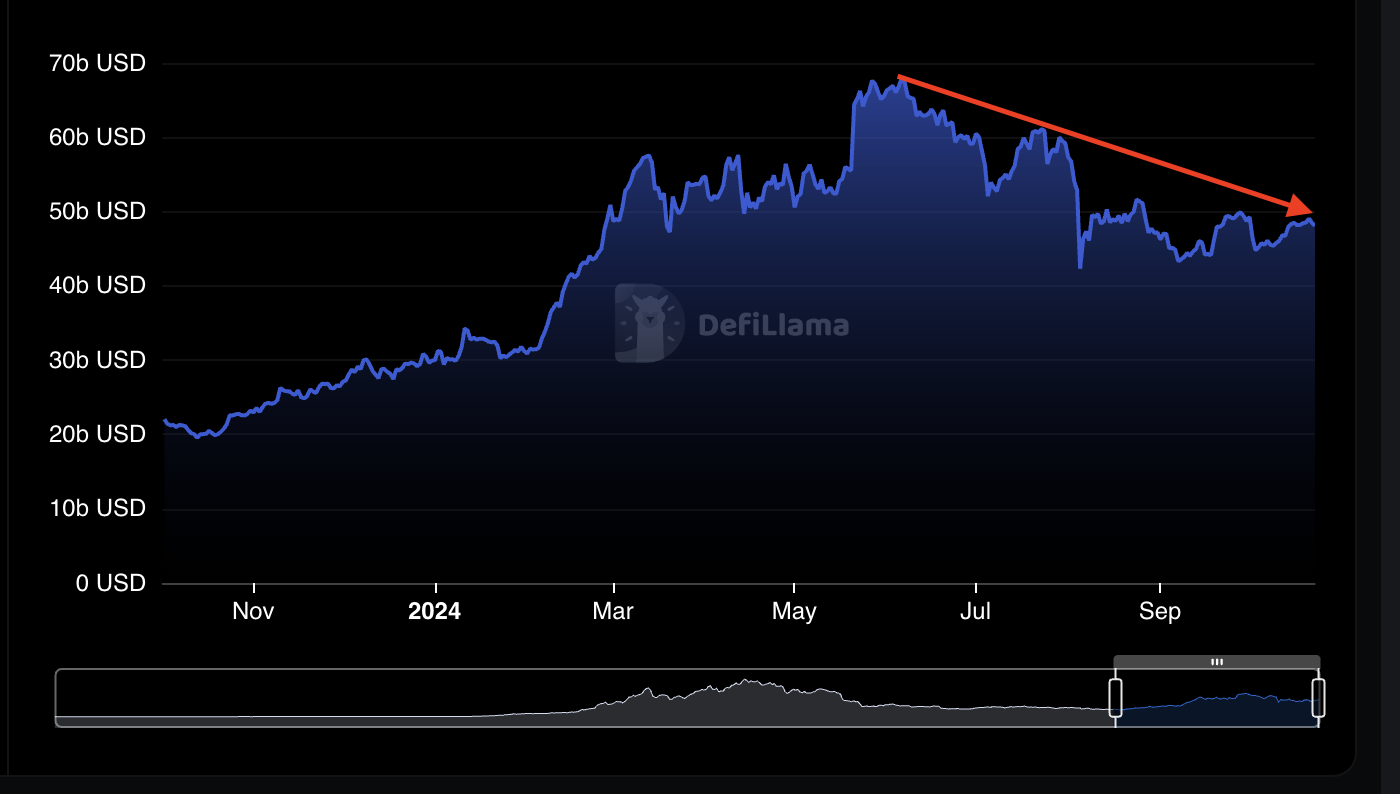Image resolution: width=1400 pixels, height=794 pixels.
Task: Select the May label on the time axis
Action: tap(794, 611)
